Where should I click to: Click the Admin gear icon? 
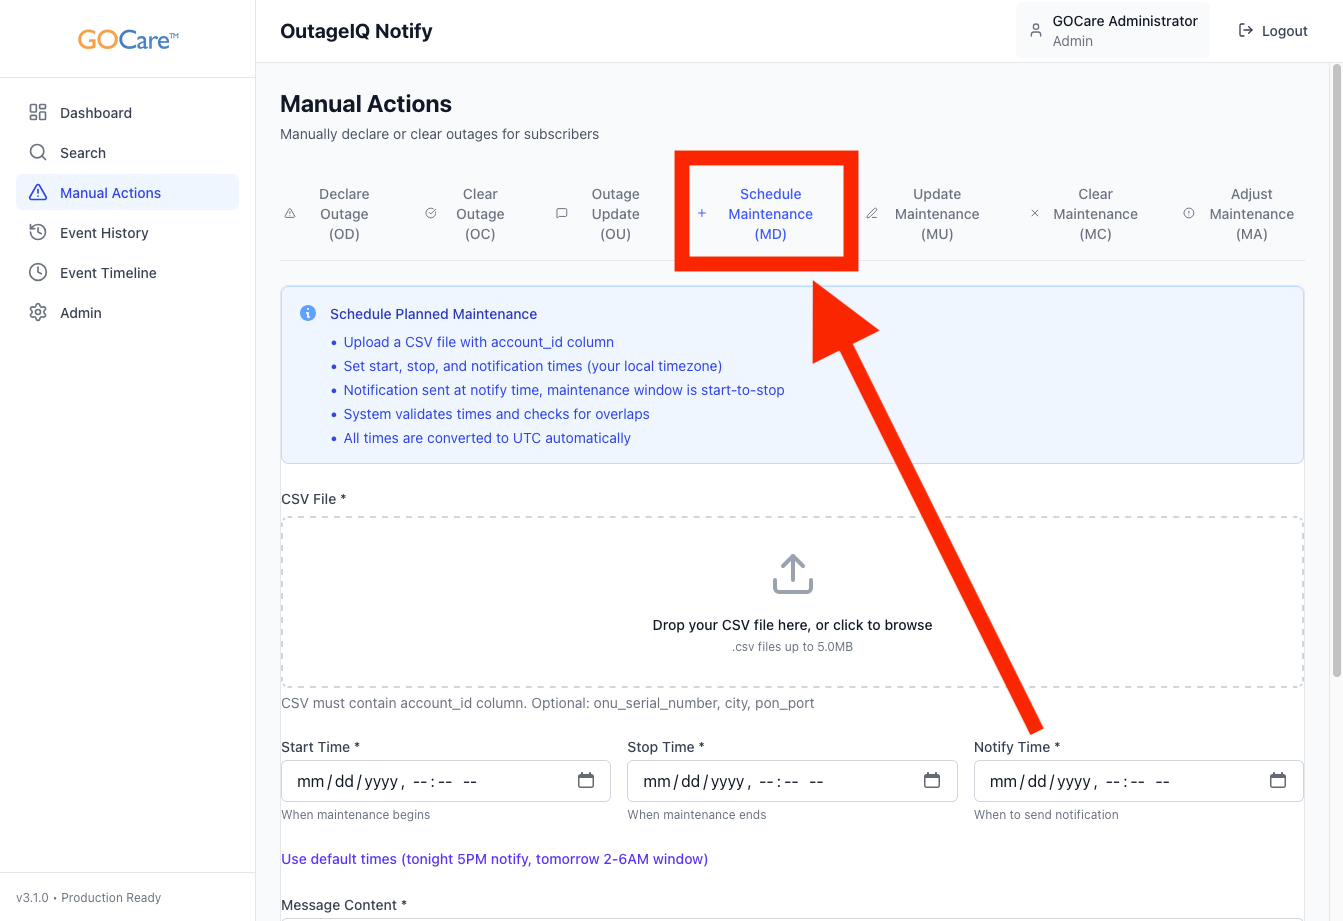[x=38, y=313]
